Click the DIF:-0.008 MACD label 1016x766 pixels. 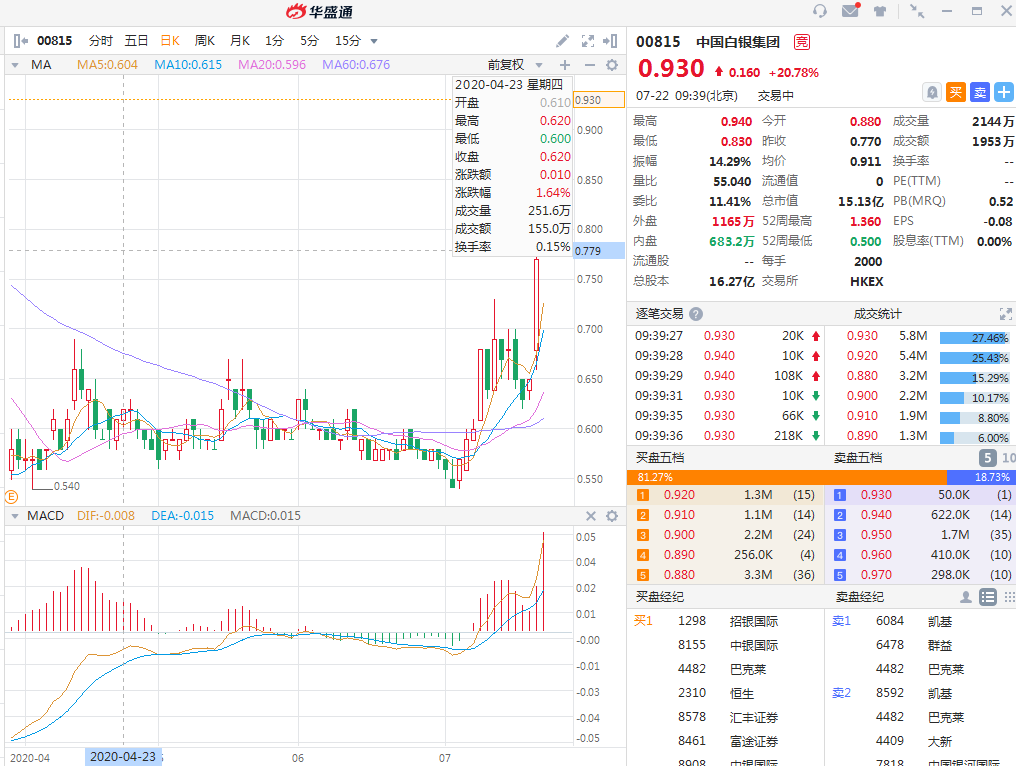[x=106, y=516]
